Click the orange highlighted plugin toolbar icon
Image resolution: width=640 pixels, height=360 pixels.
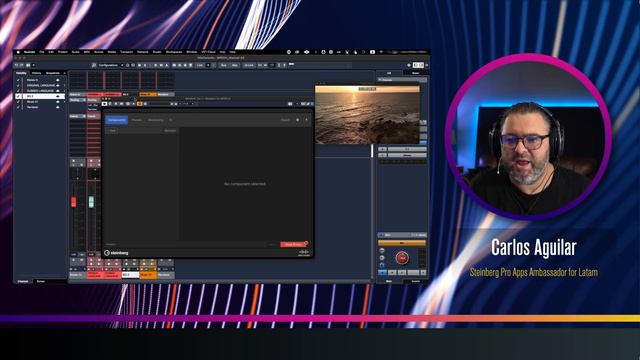pos(140,104)
